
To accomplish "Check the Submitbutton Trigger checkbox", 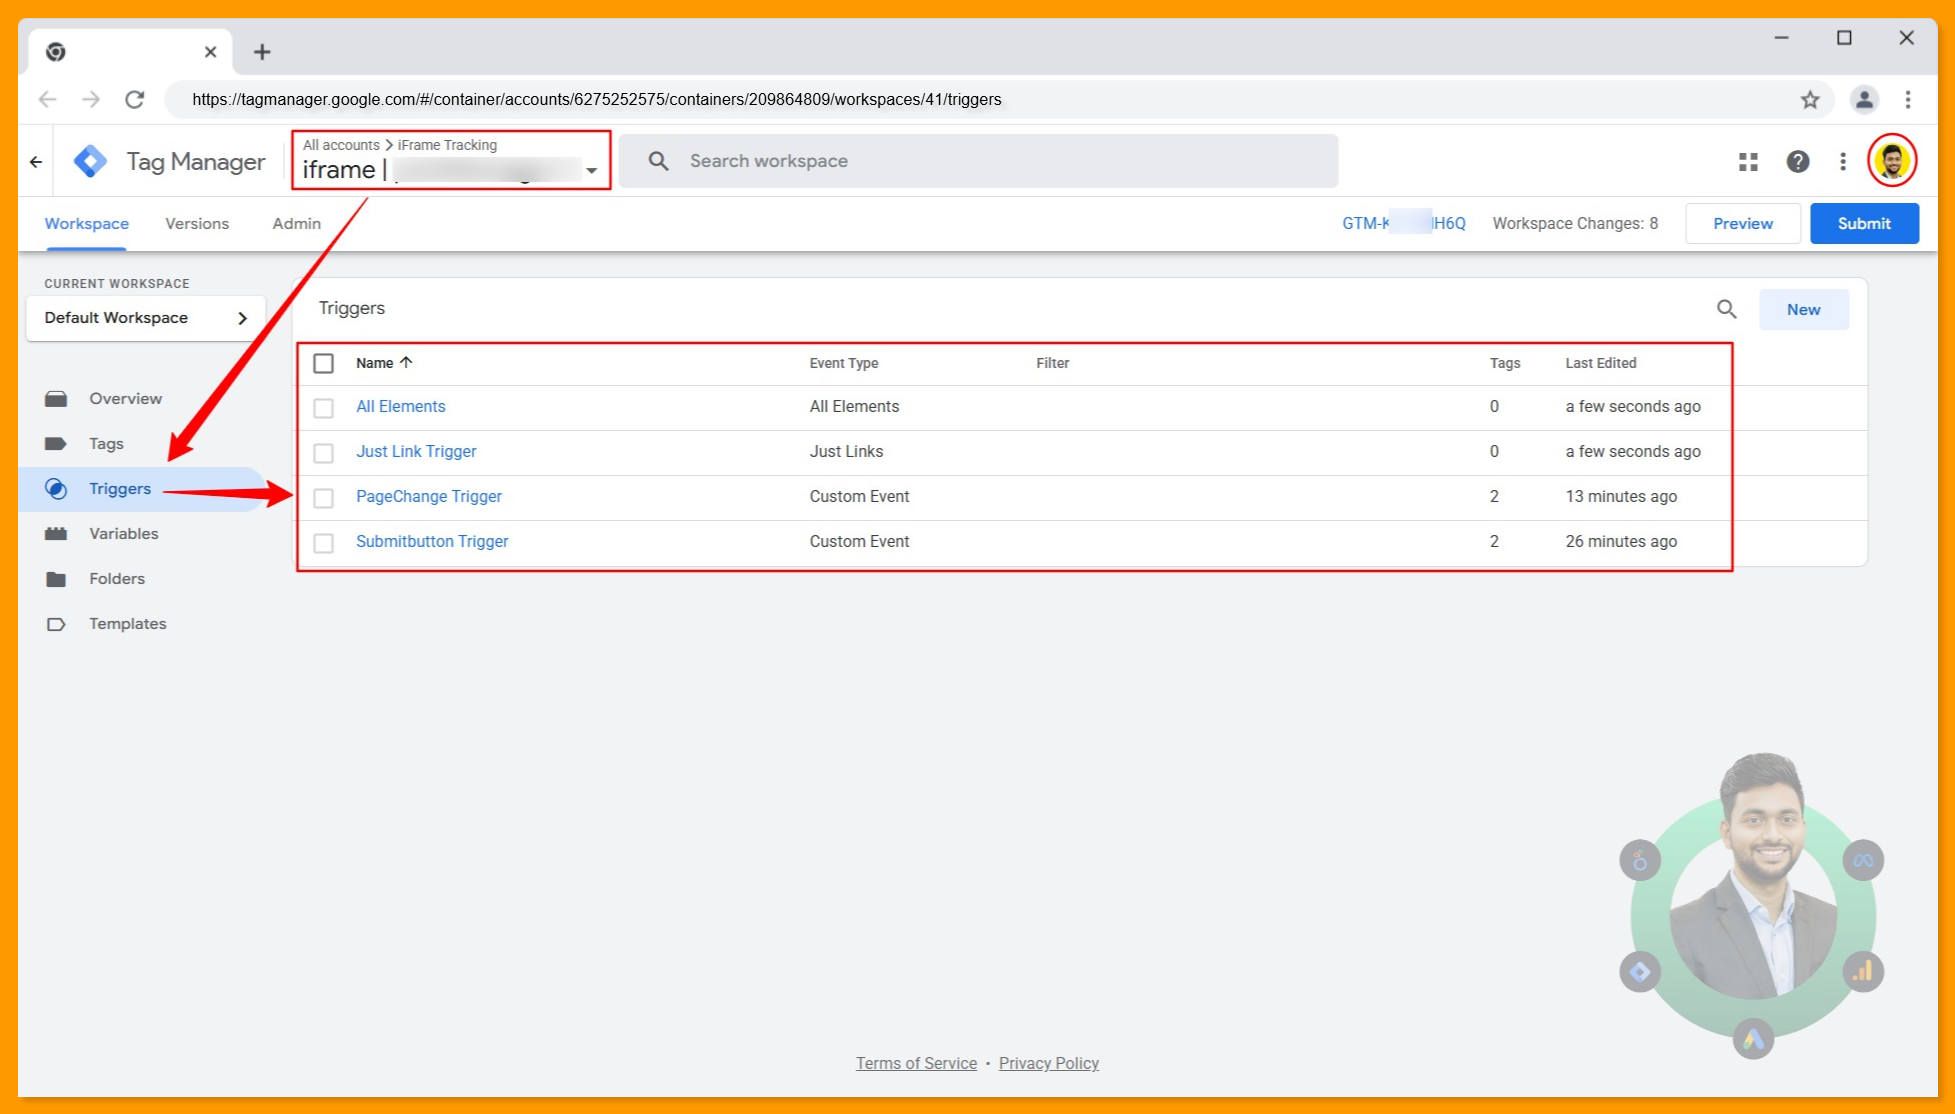I will 323,542.
